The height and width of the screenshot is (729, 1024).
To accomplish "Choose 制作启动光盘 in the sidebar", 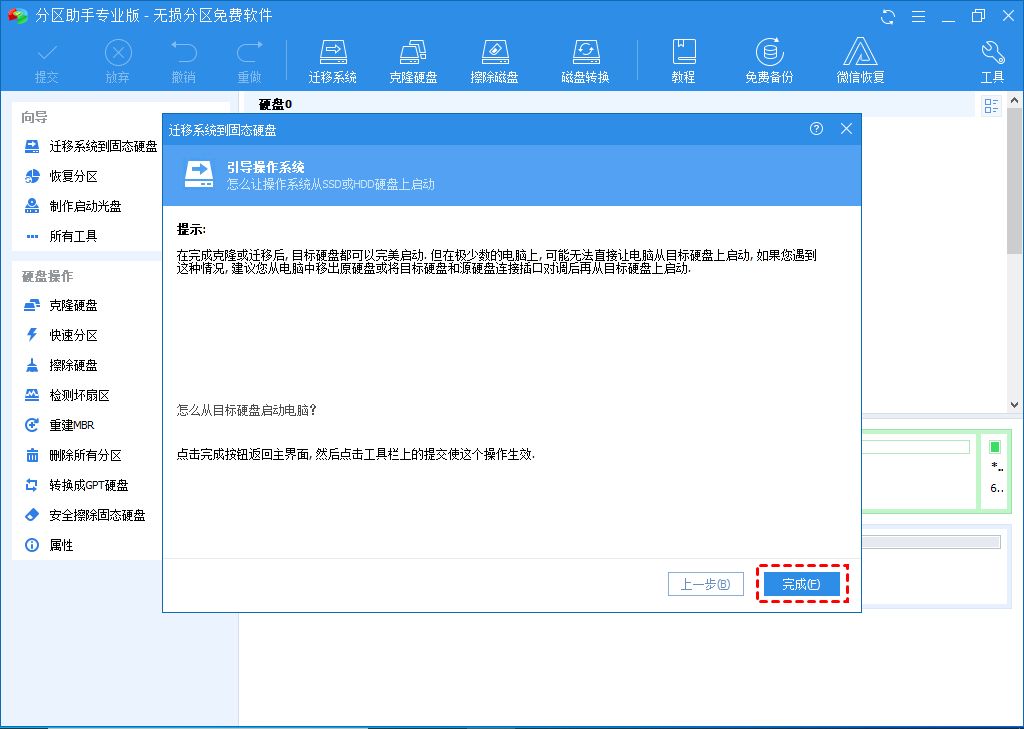I will pyautogui.click(x=72, y=206).
